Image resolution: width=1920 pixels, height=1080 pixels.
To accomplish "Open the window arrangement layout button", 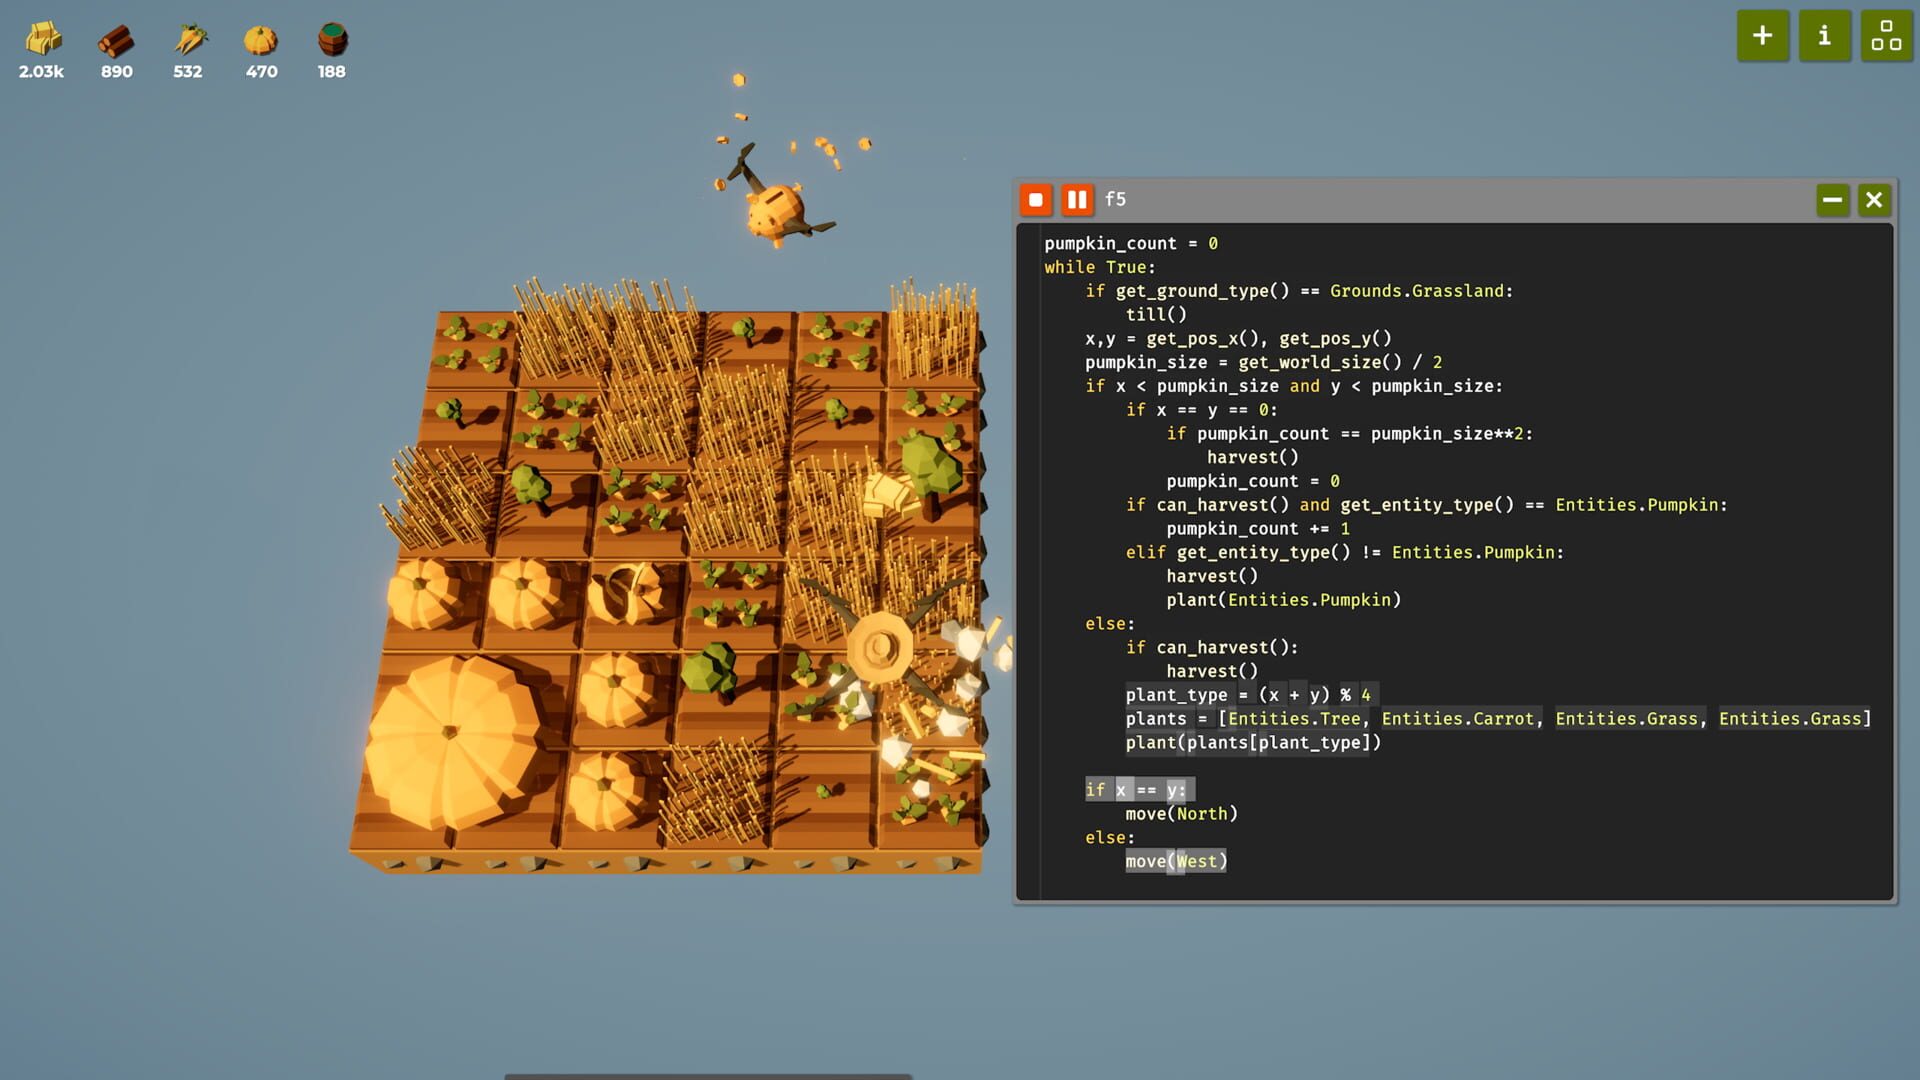I will point(1886,36).
